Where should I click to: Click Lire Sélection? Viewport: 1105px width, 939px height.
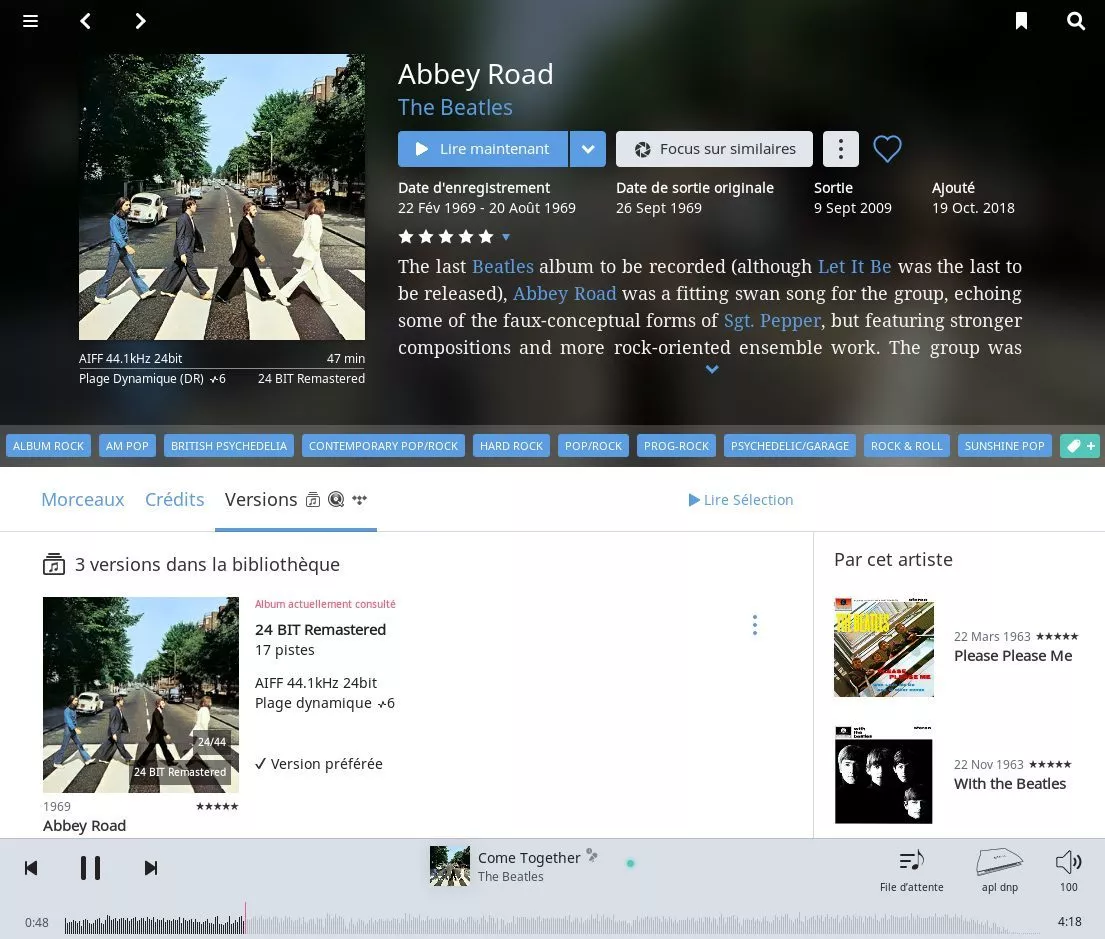click(741, 500)
